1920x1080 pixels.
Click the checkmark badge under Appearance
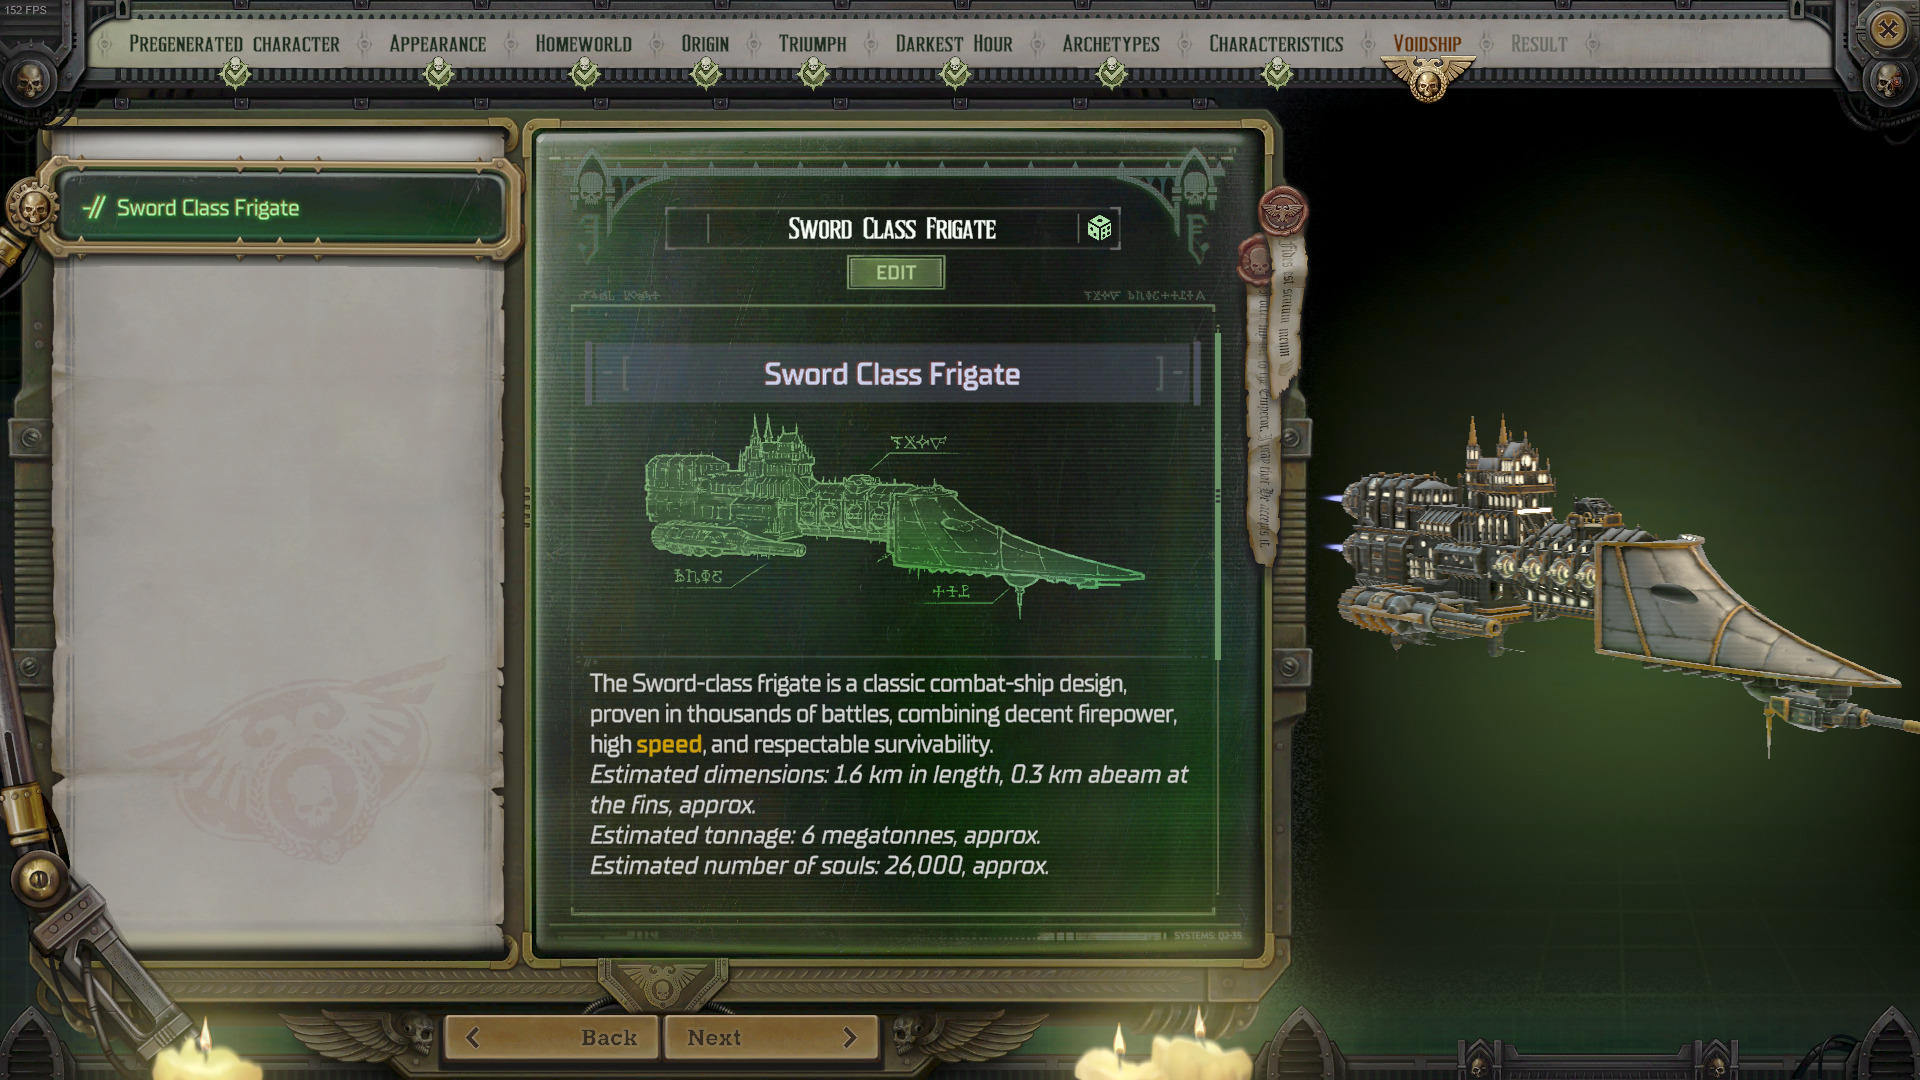[438, 73]
